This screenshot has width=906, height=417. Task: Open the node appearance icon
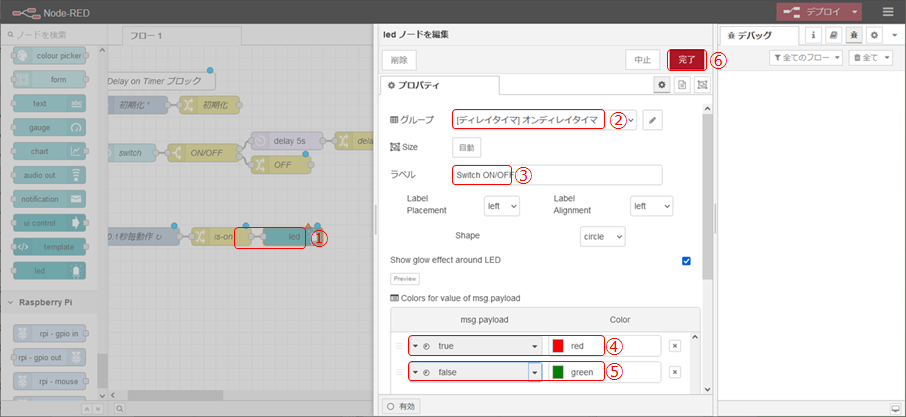[x=701, y=85]
